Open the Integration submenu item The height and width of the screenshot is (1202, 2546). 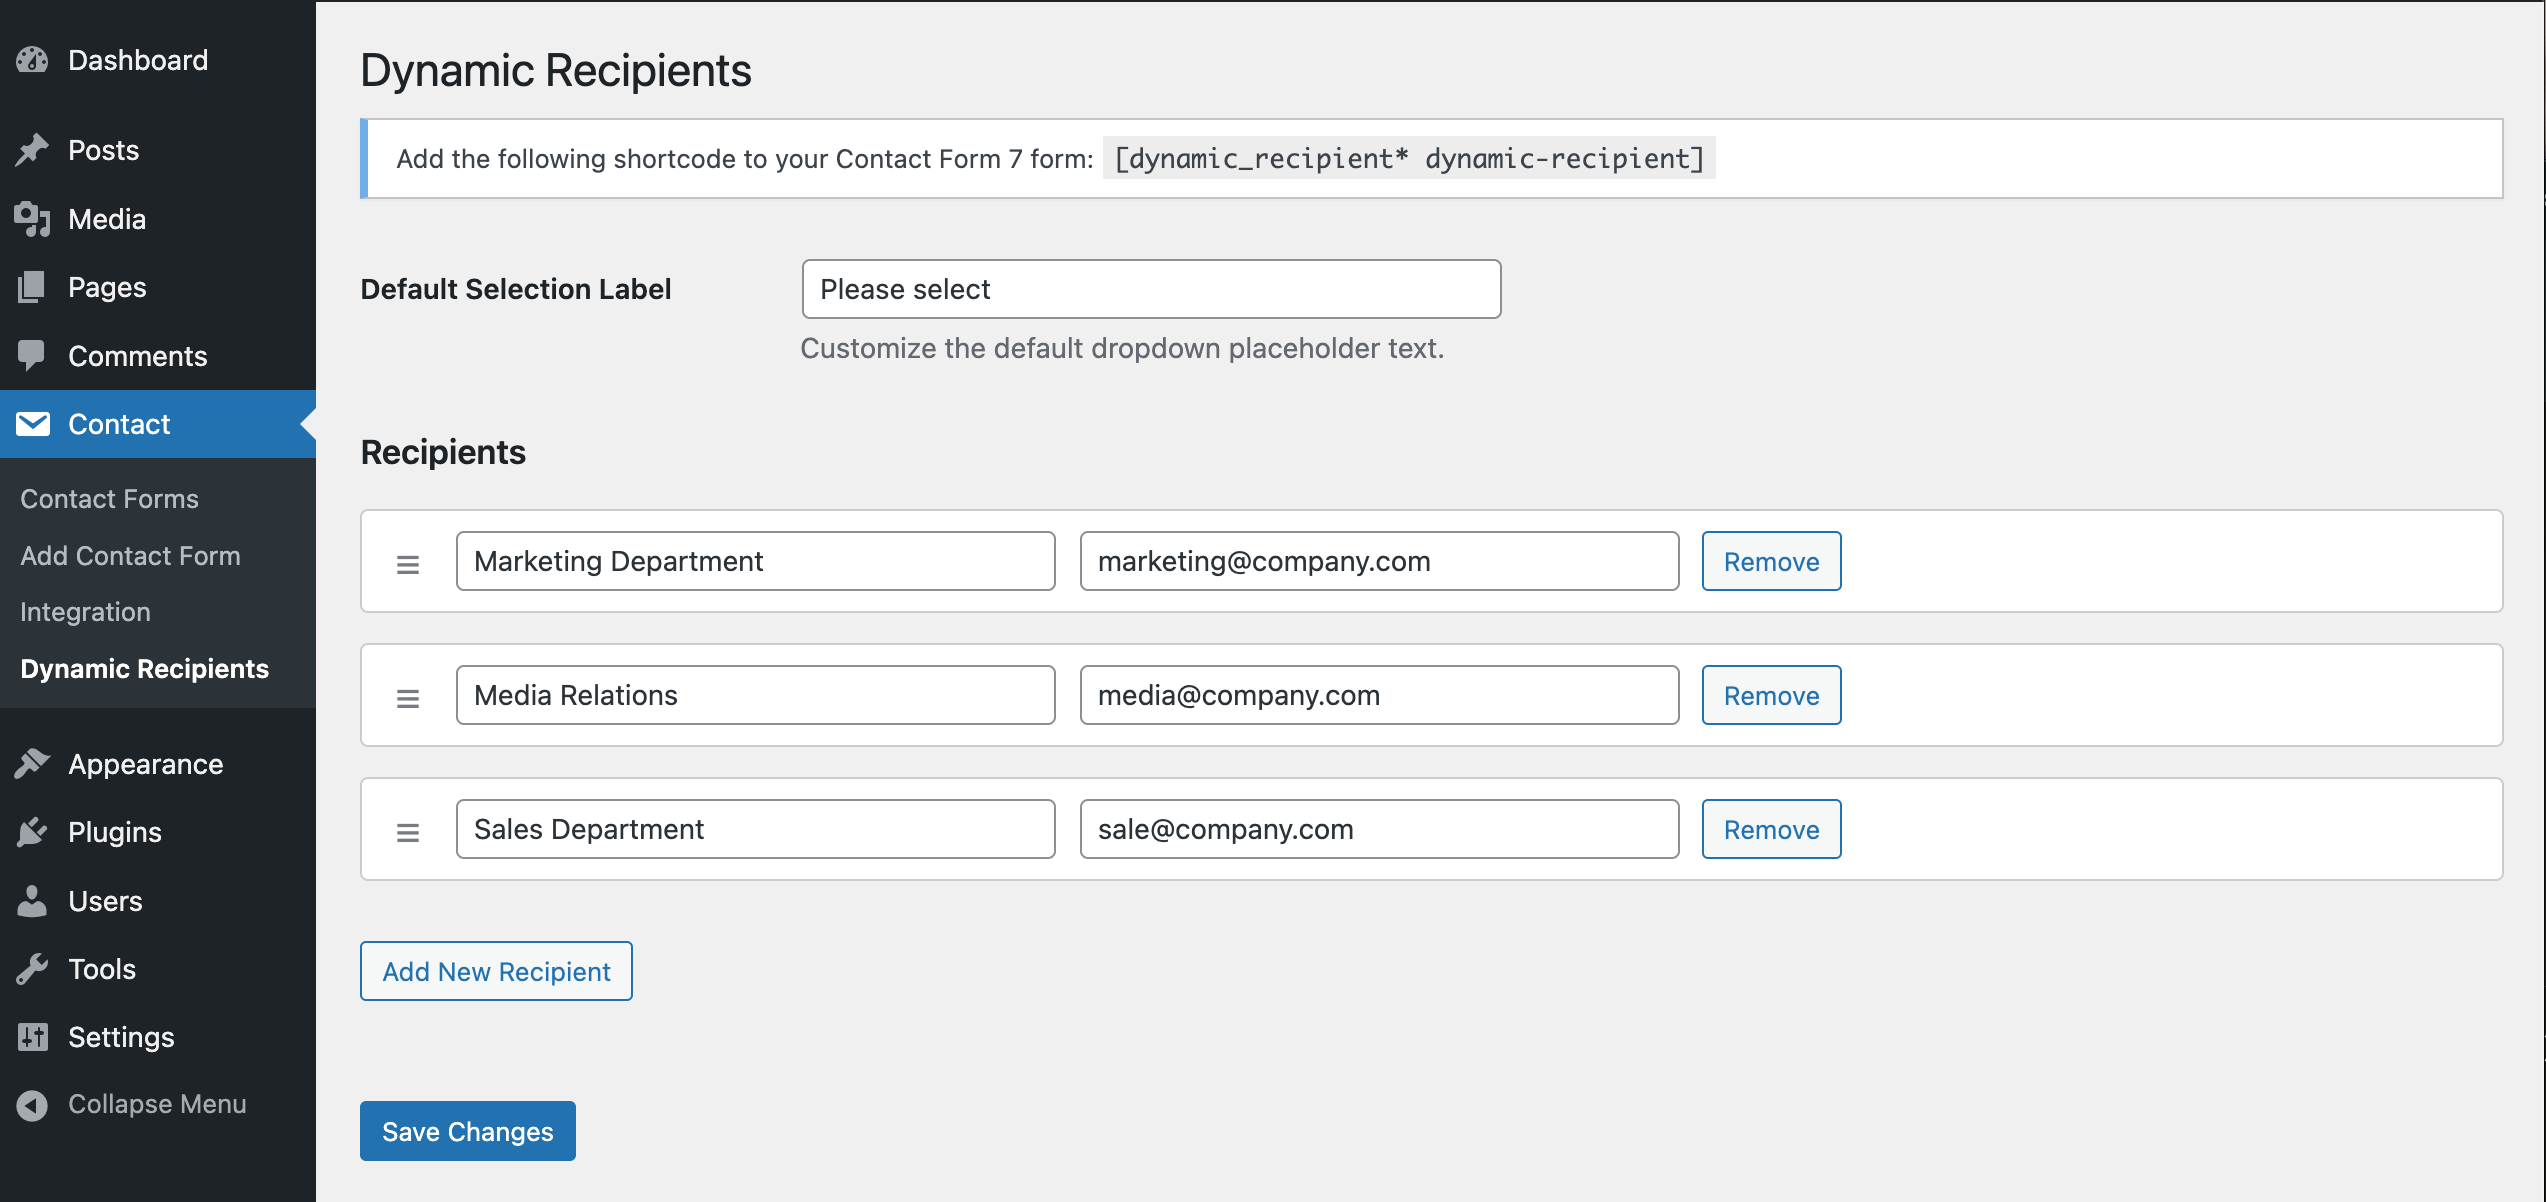(x=85, y=612)
